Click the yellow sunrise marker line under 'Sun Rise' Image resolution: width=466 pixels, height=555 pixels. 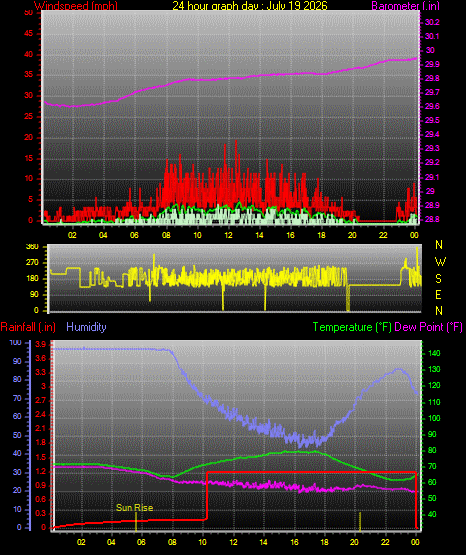point(136,522)
